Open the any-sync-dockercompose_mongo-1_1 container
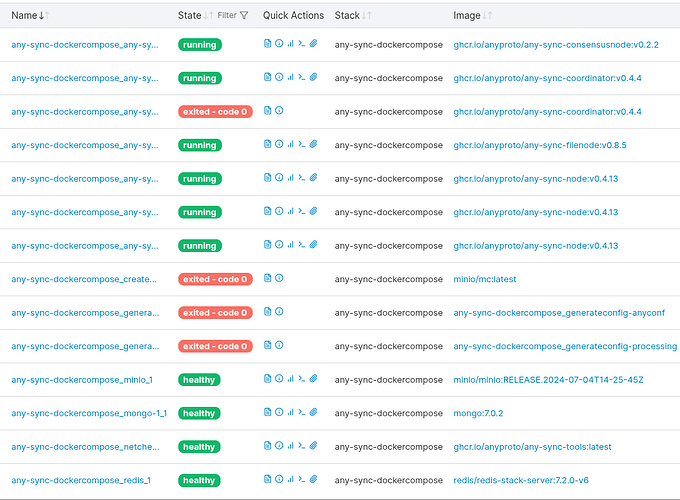The image size is (680, 500). [89, 413]
